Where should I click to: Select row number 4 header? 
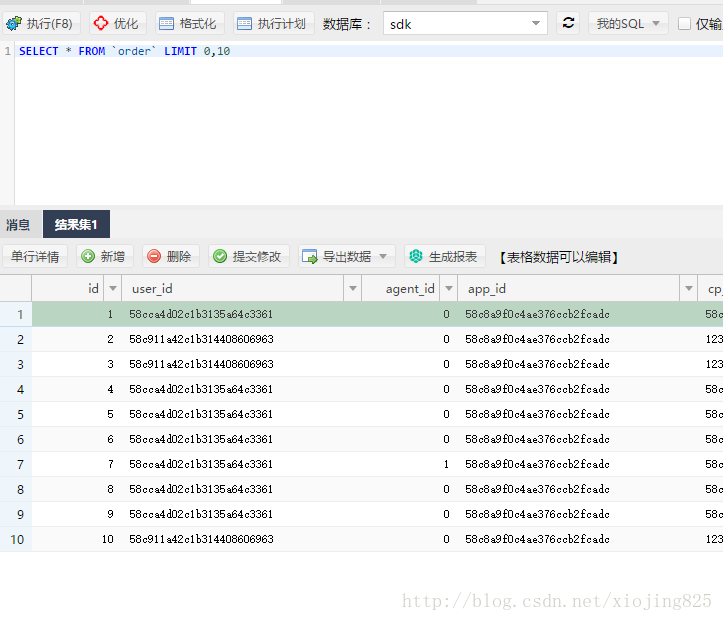coord(16,390)
